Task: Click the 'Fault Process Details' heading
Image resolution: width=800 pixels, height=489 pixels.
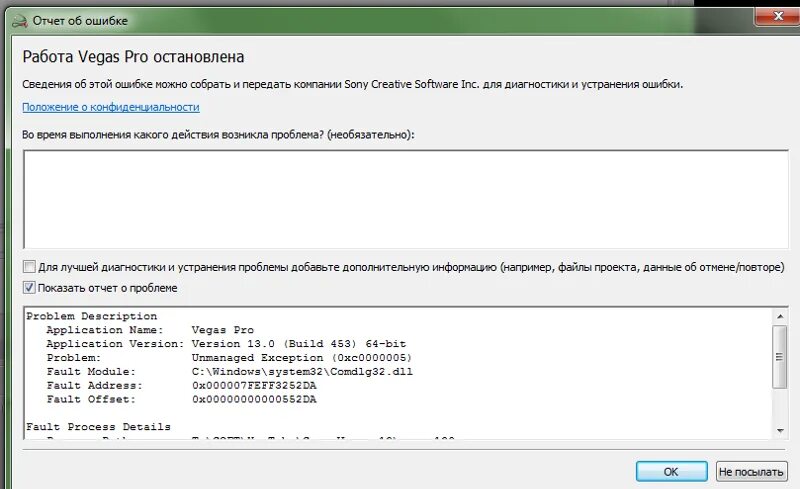Action: click(98, 427)
